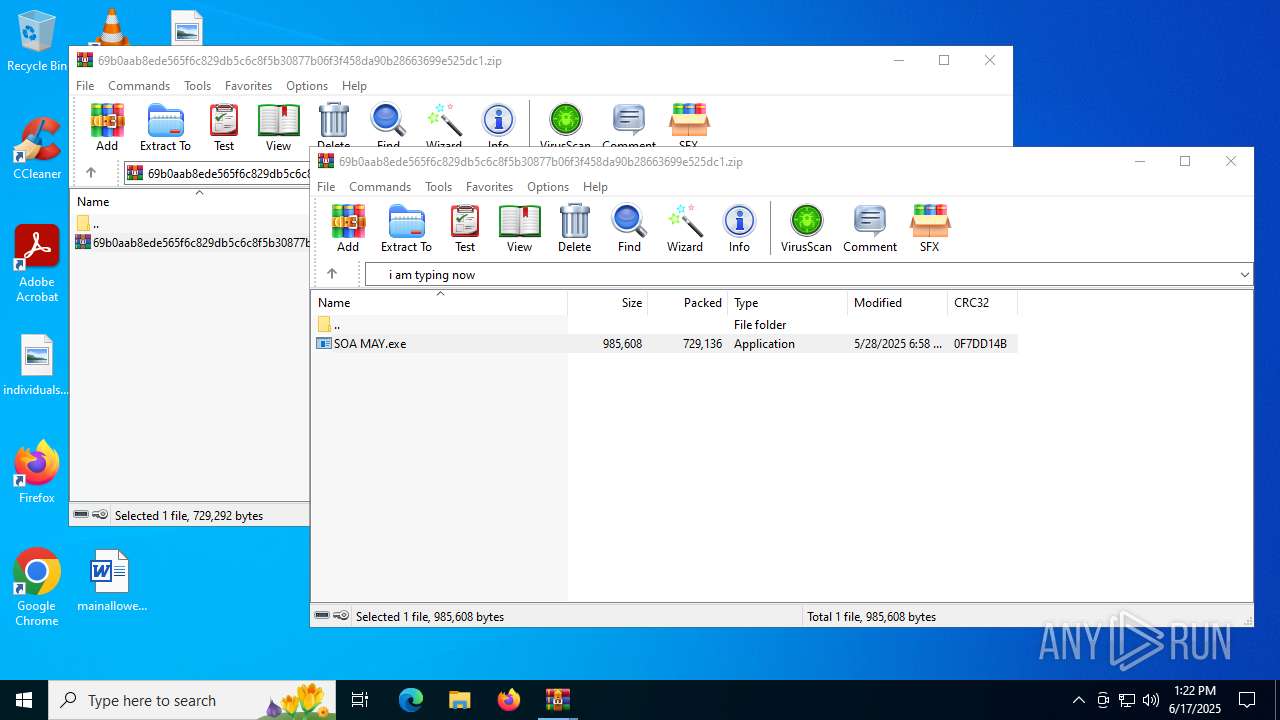Click SFX icon in back WinRAR window
This screenshot has width=1280, height=720.
click(689, 124)
